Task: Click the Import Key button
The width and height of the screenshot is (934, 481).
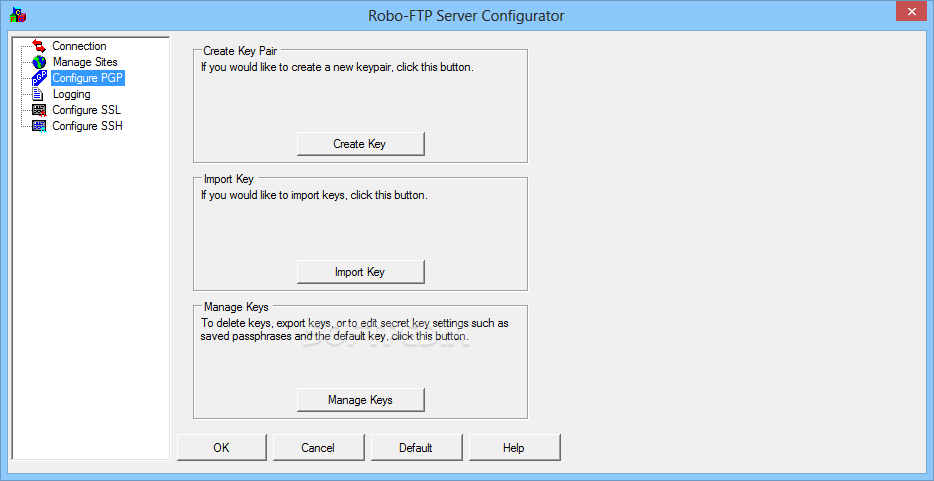Action: pyautogui.click(x=360, y=272)
